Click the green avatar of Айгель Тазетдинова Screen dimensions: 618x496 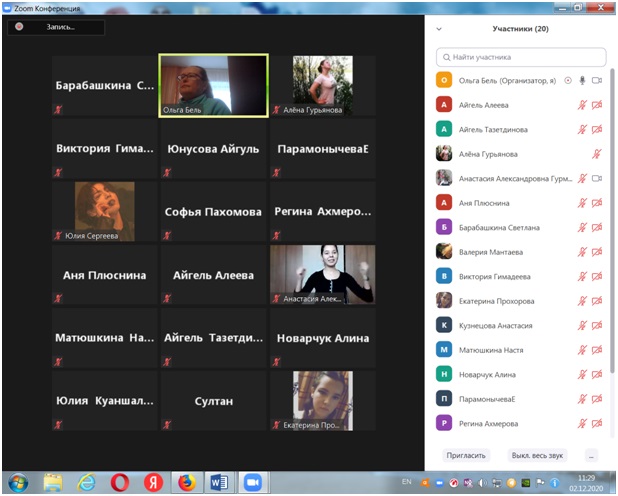(444, 129)
